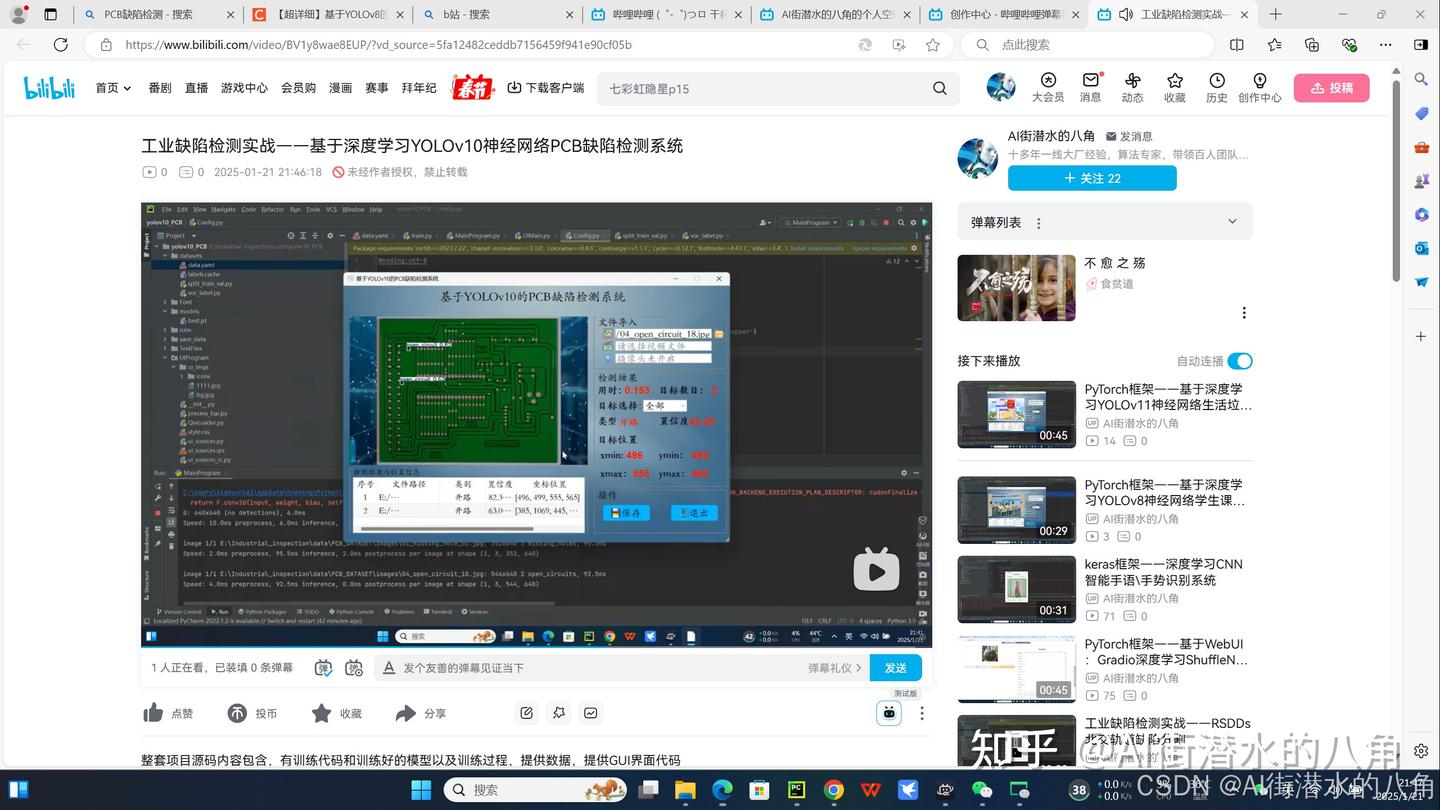Click the TV play icon on the video player
Viewport: 1440px width, 810px height.
[876, 570]
